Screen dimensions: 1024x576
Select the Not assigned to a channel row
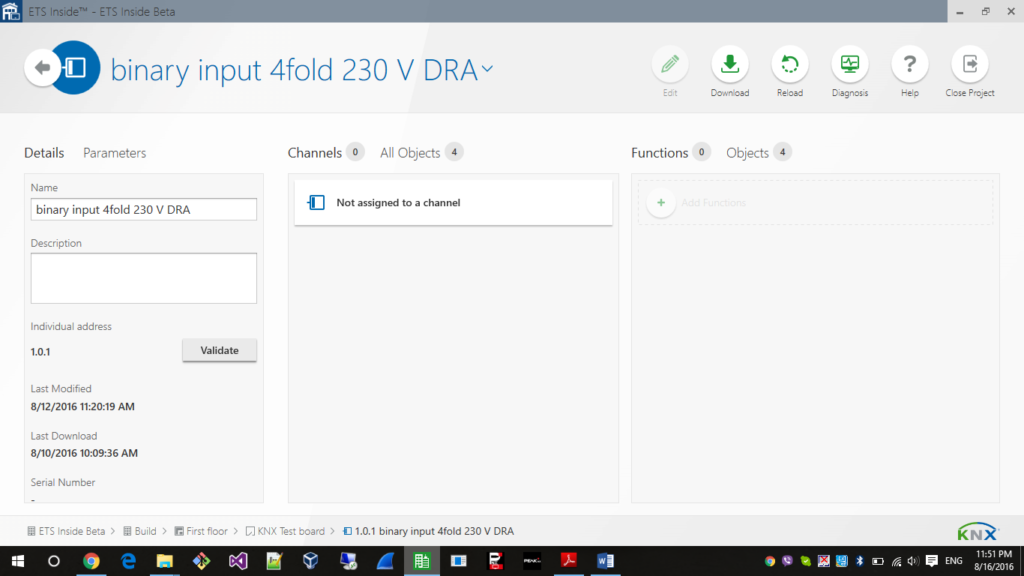[453, 202]
